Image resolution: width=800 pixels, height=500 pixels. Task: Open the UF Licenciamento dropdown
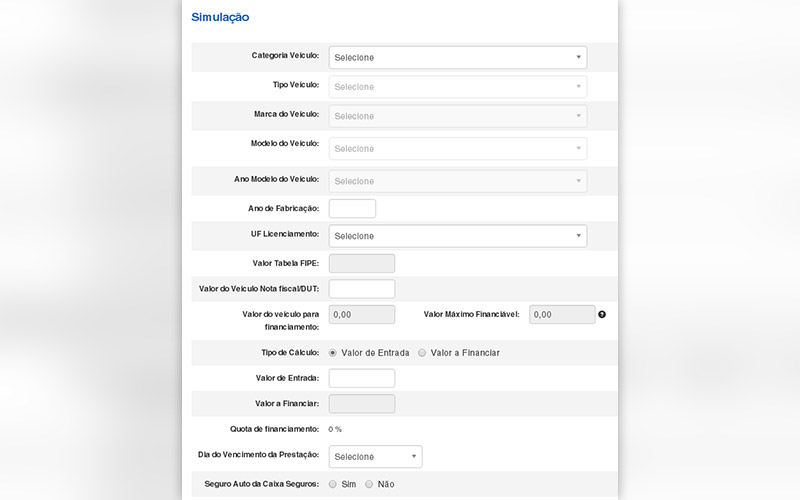pos(457,236)
